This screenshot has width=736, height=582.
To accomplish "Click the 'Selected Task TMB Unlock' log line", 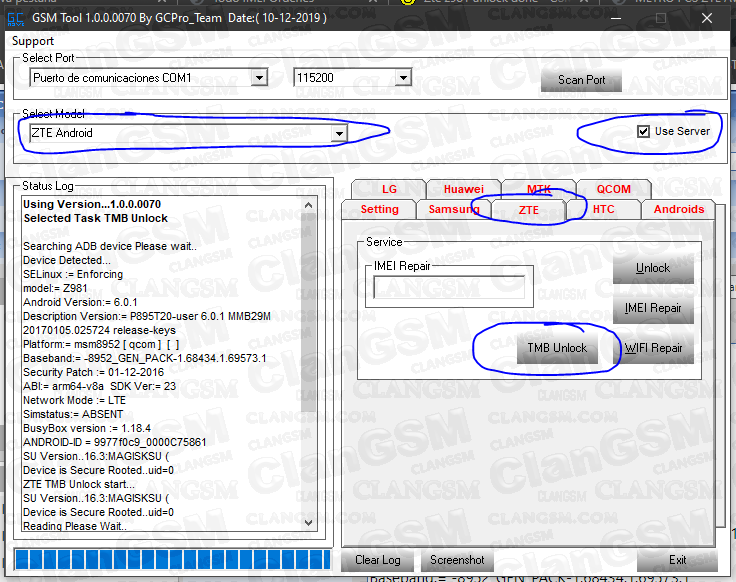I will tap(95, 218).
